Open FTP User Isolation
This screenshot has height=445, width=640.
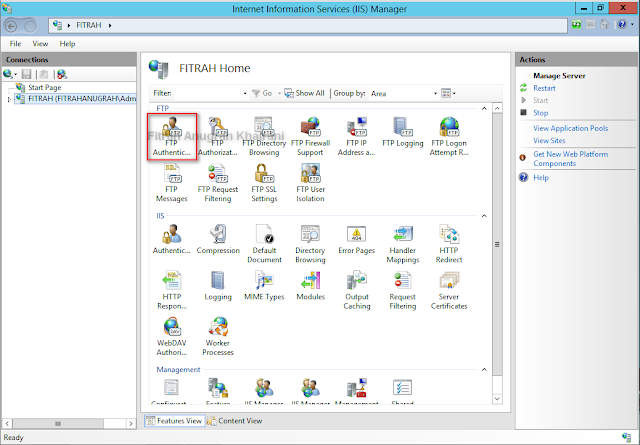point(310,183)
